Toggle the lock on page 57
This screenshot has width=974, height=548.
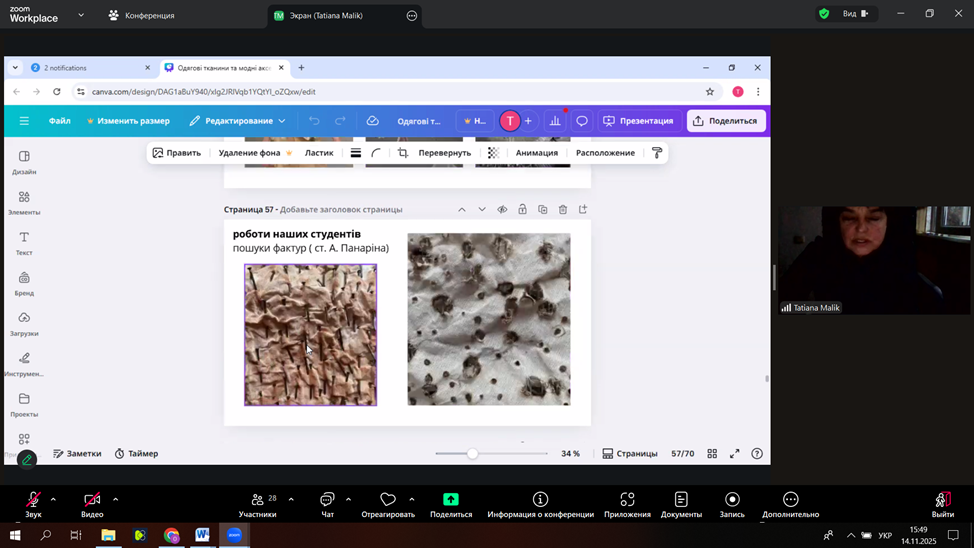(522, 210)
